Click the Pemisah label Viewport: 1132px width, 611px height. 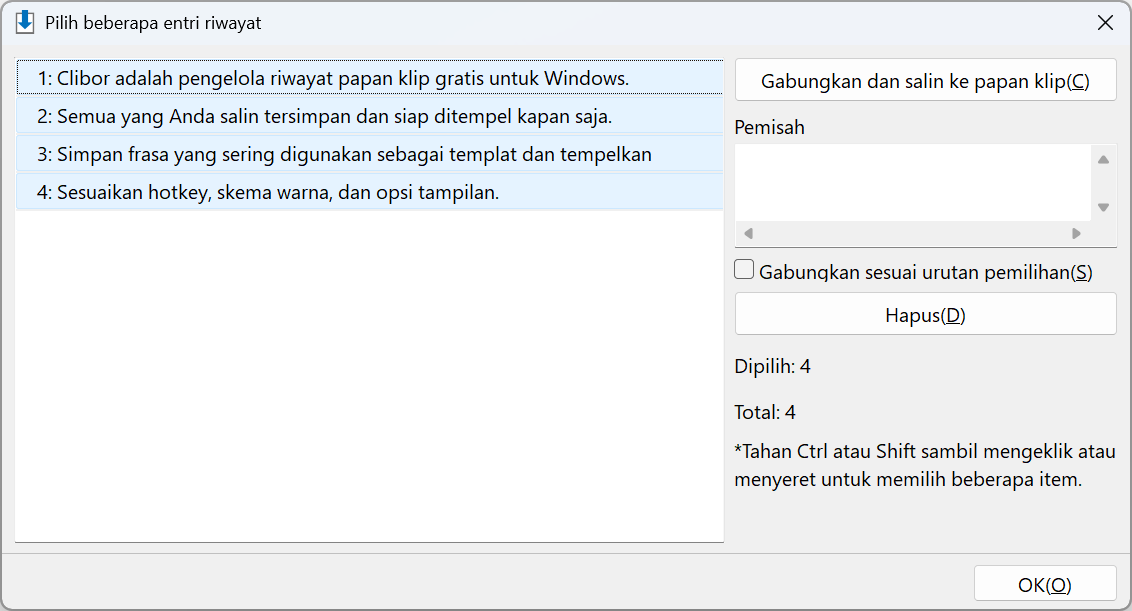point(770,127)
